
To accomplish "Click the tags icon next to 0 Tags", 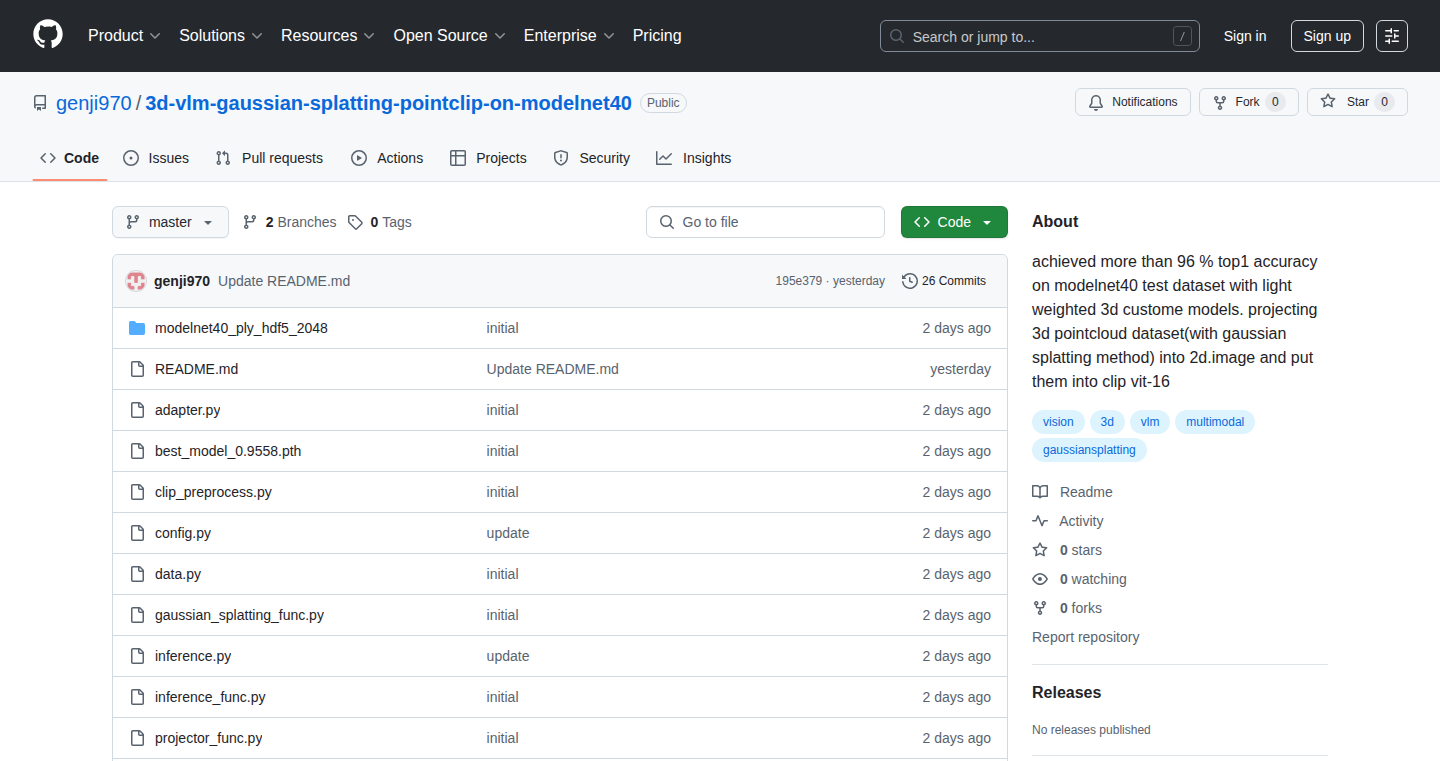I will tap(355, 222).
